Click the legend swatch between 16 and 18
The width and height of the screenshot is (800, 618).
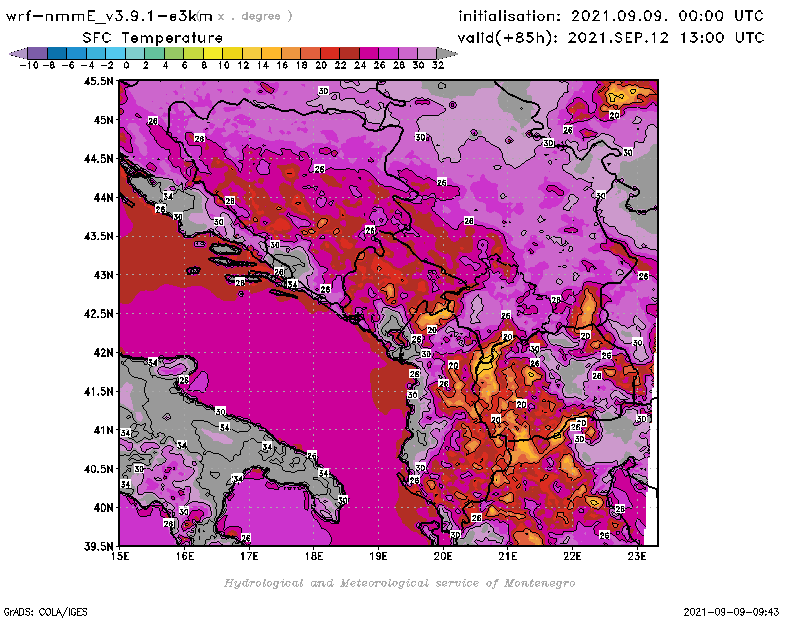(x=290, y=53)
